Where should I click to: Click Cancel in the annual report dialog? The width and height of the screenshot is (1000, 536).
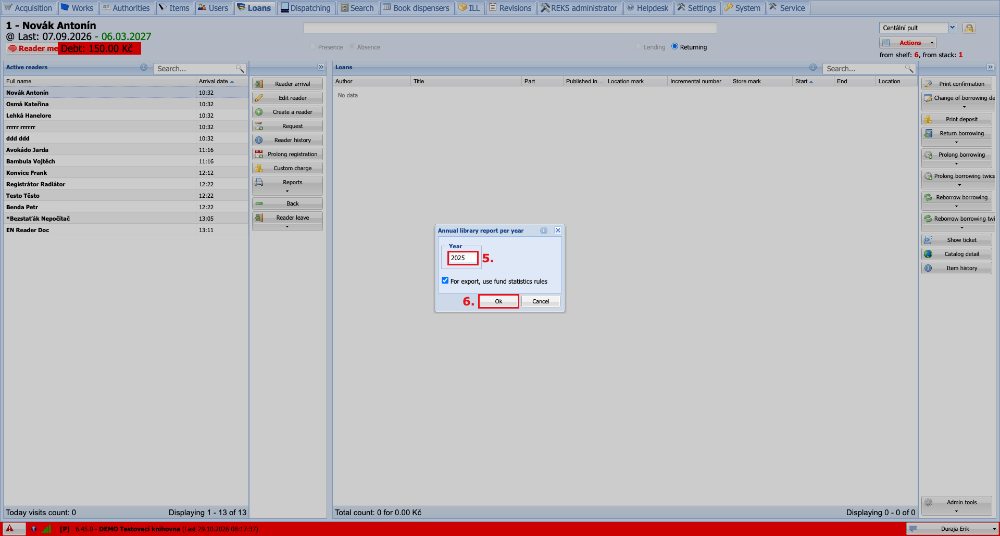click(x=541, y=301)
